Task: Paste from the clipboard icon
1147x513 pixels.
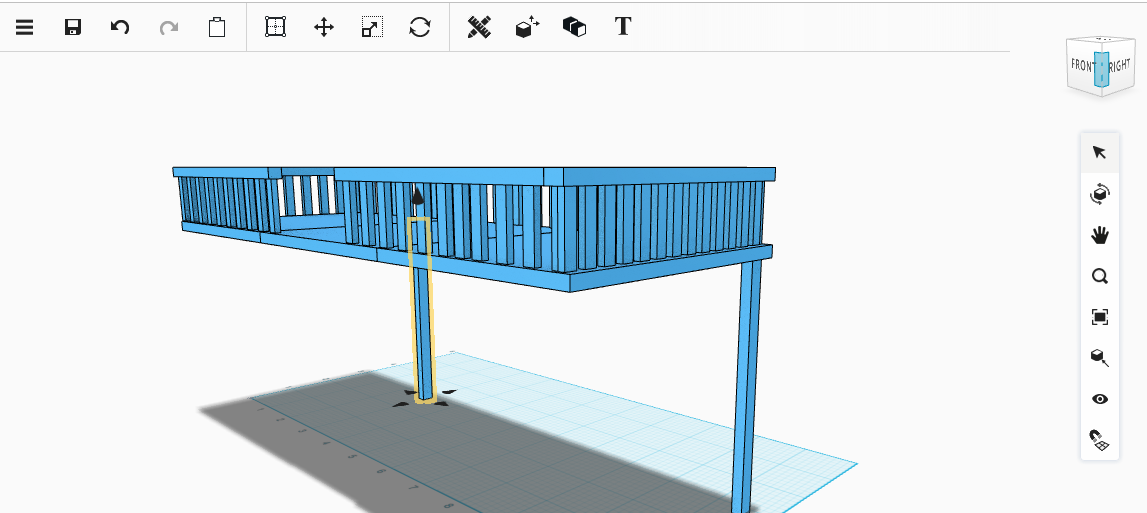Action: point(217,28)
